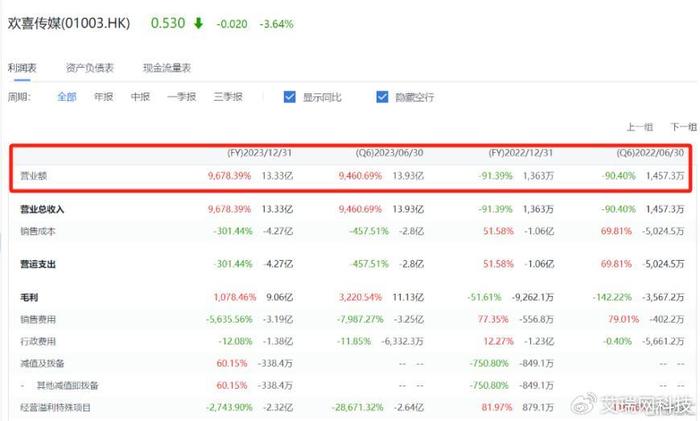Click the 销售费用 row label
Viewport: 700px width, 421px height.
coord(38,319)
